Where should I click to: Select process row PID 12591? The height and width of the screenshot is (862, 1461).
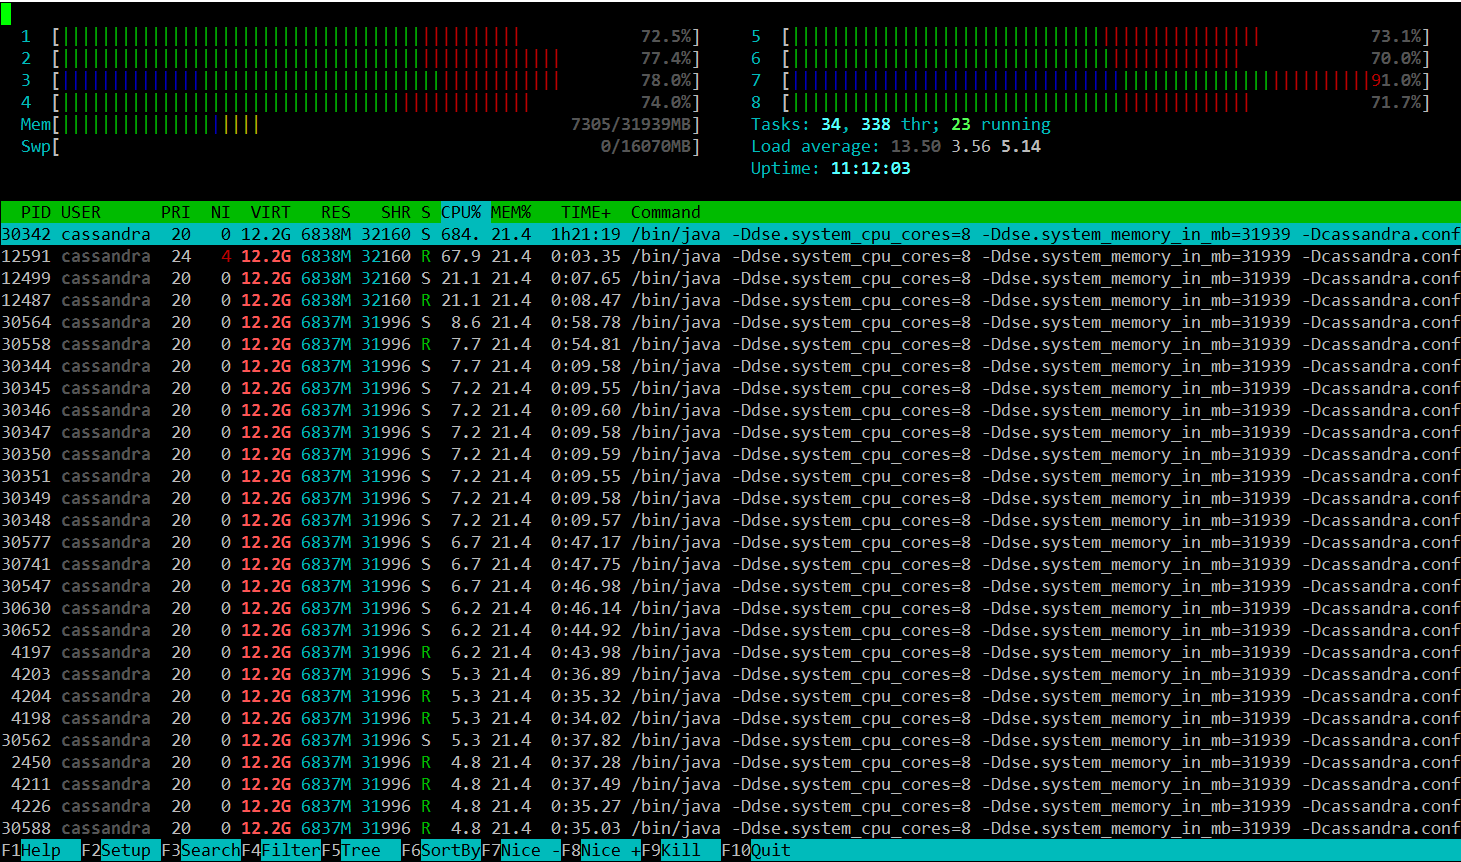(730, 256)
